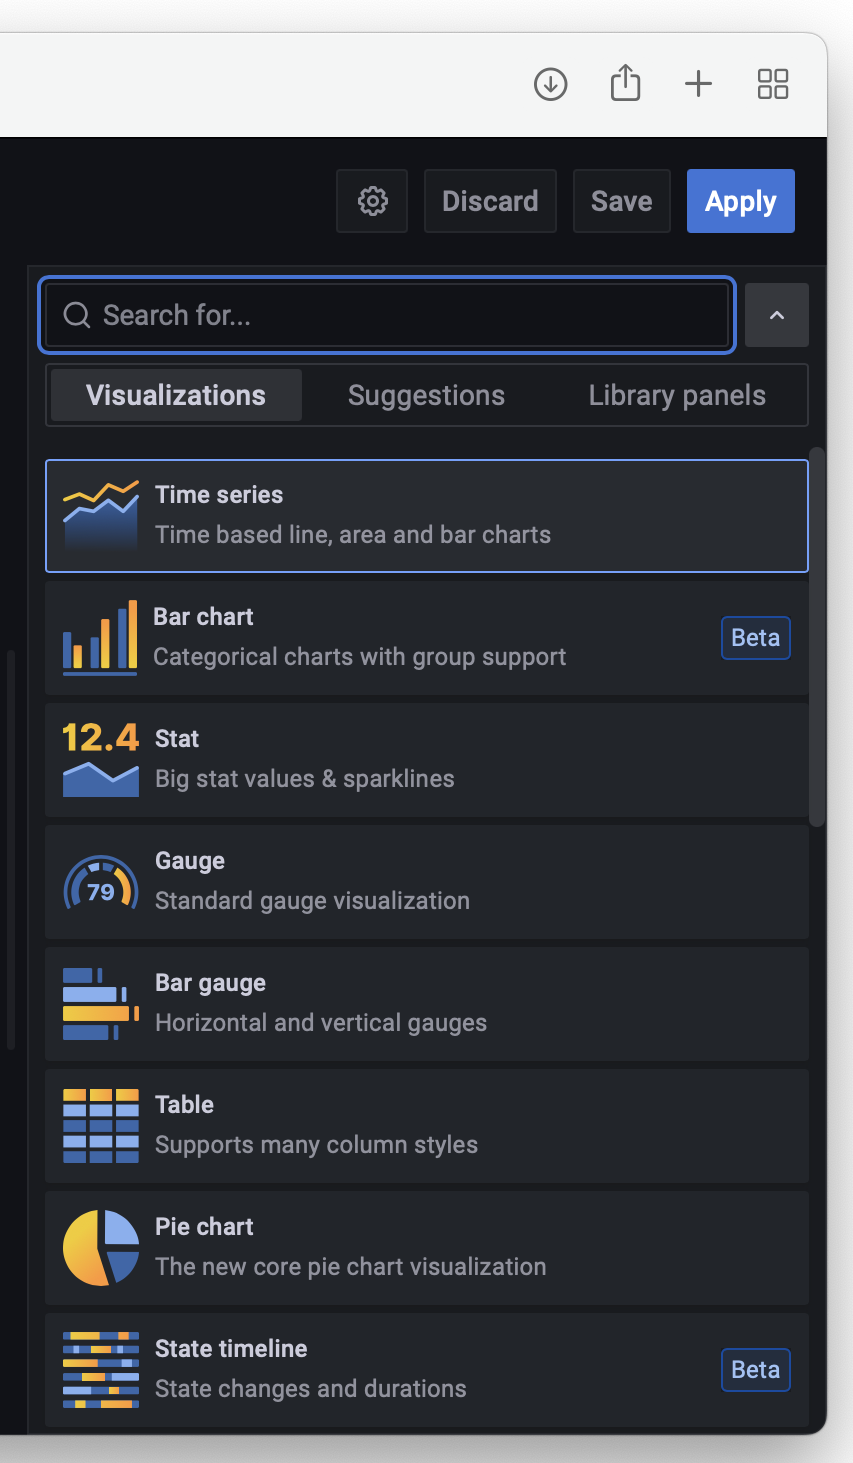
Task: Collapse the visualization picker with chevron
Action: point(777,315)
